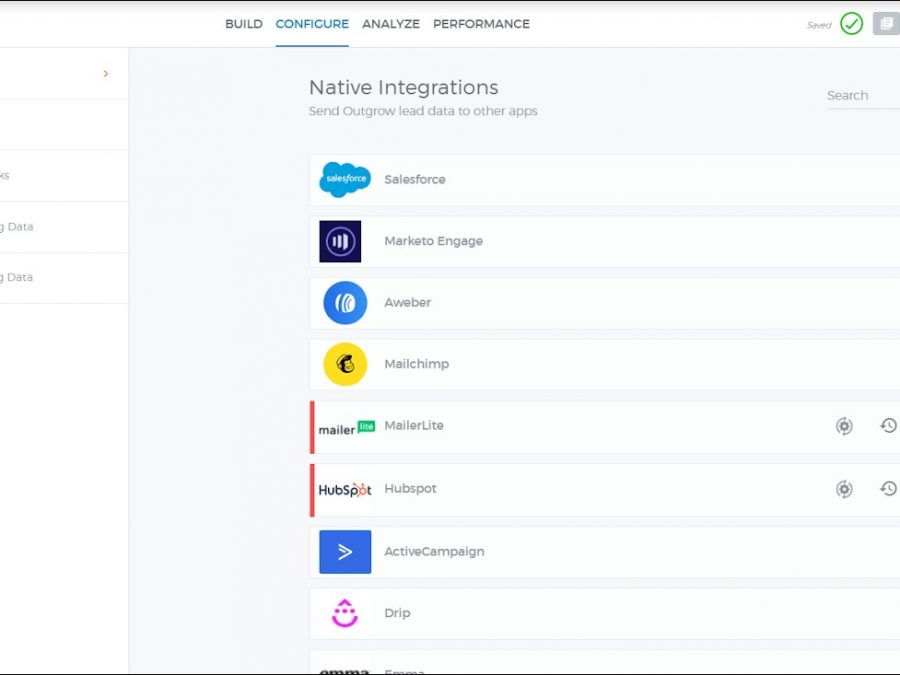The width and height of the screenshot is (900, 675).
Task: Click the green Saved checkmark icon
Action: pos(851,24)
